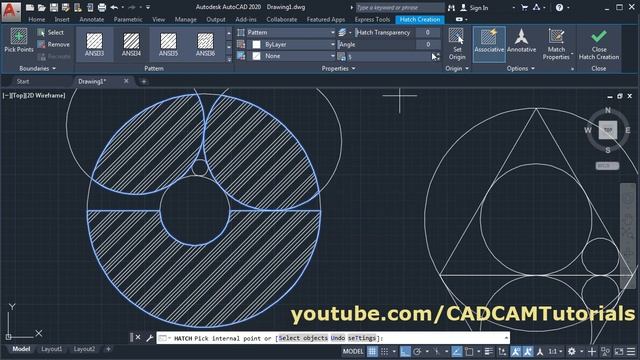
Task: Open the ByLayer hatch color dropdown
Action: pyautogui.click(x=291, y=44)
